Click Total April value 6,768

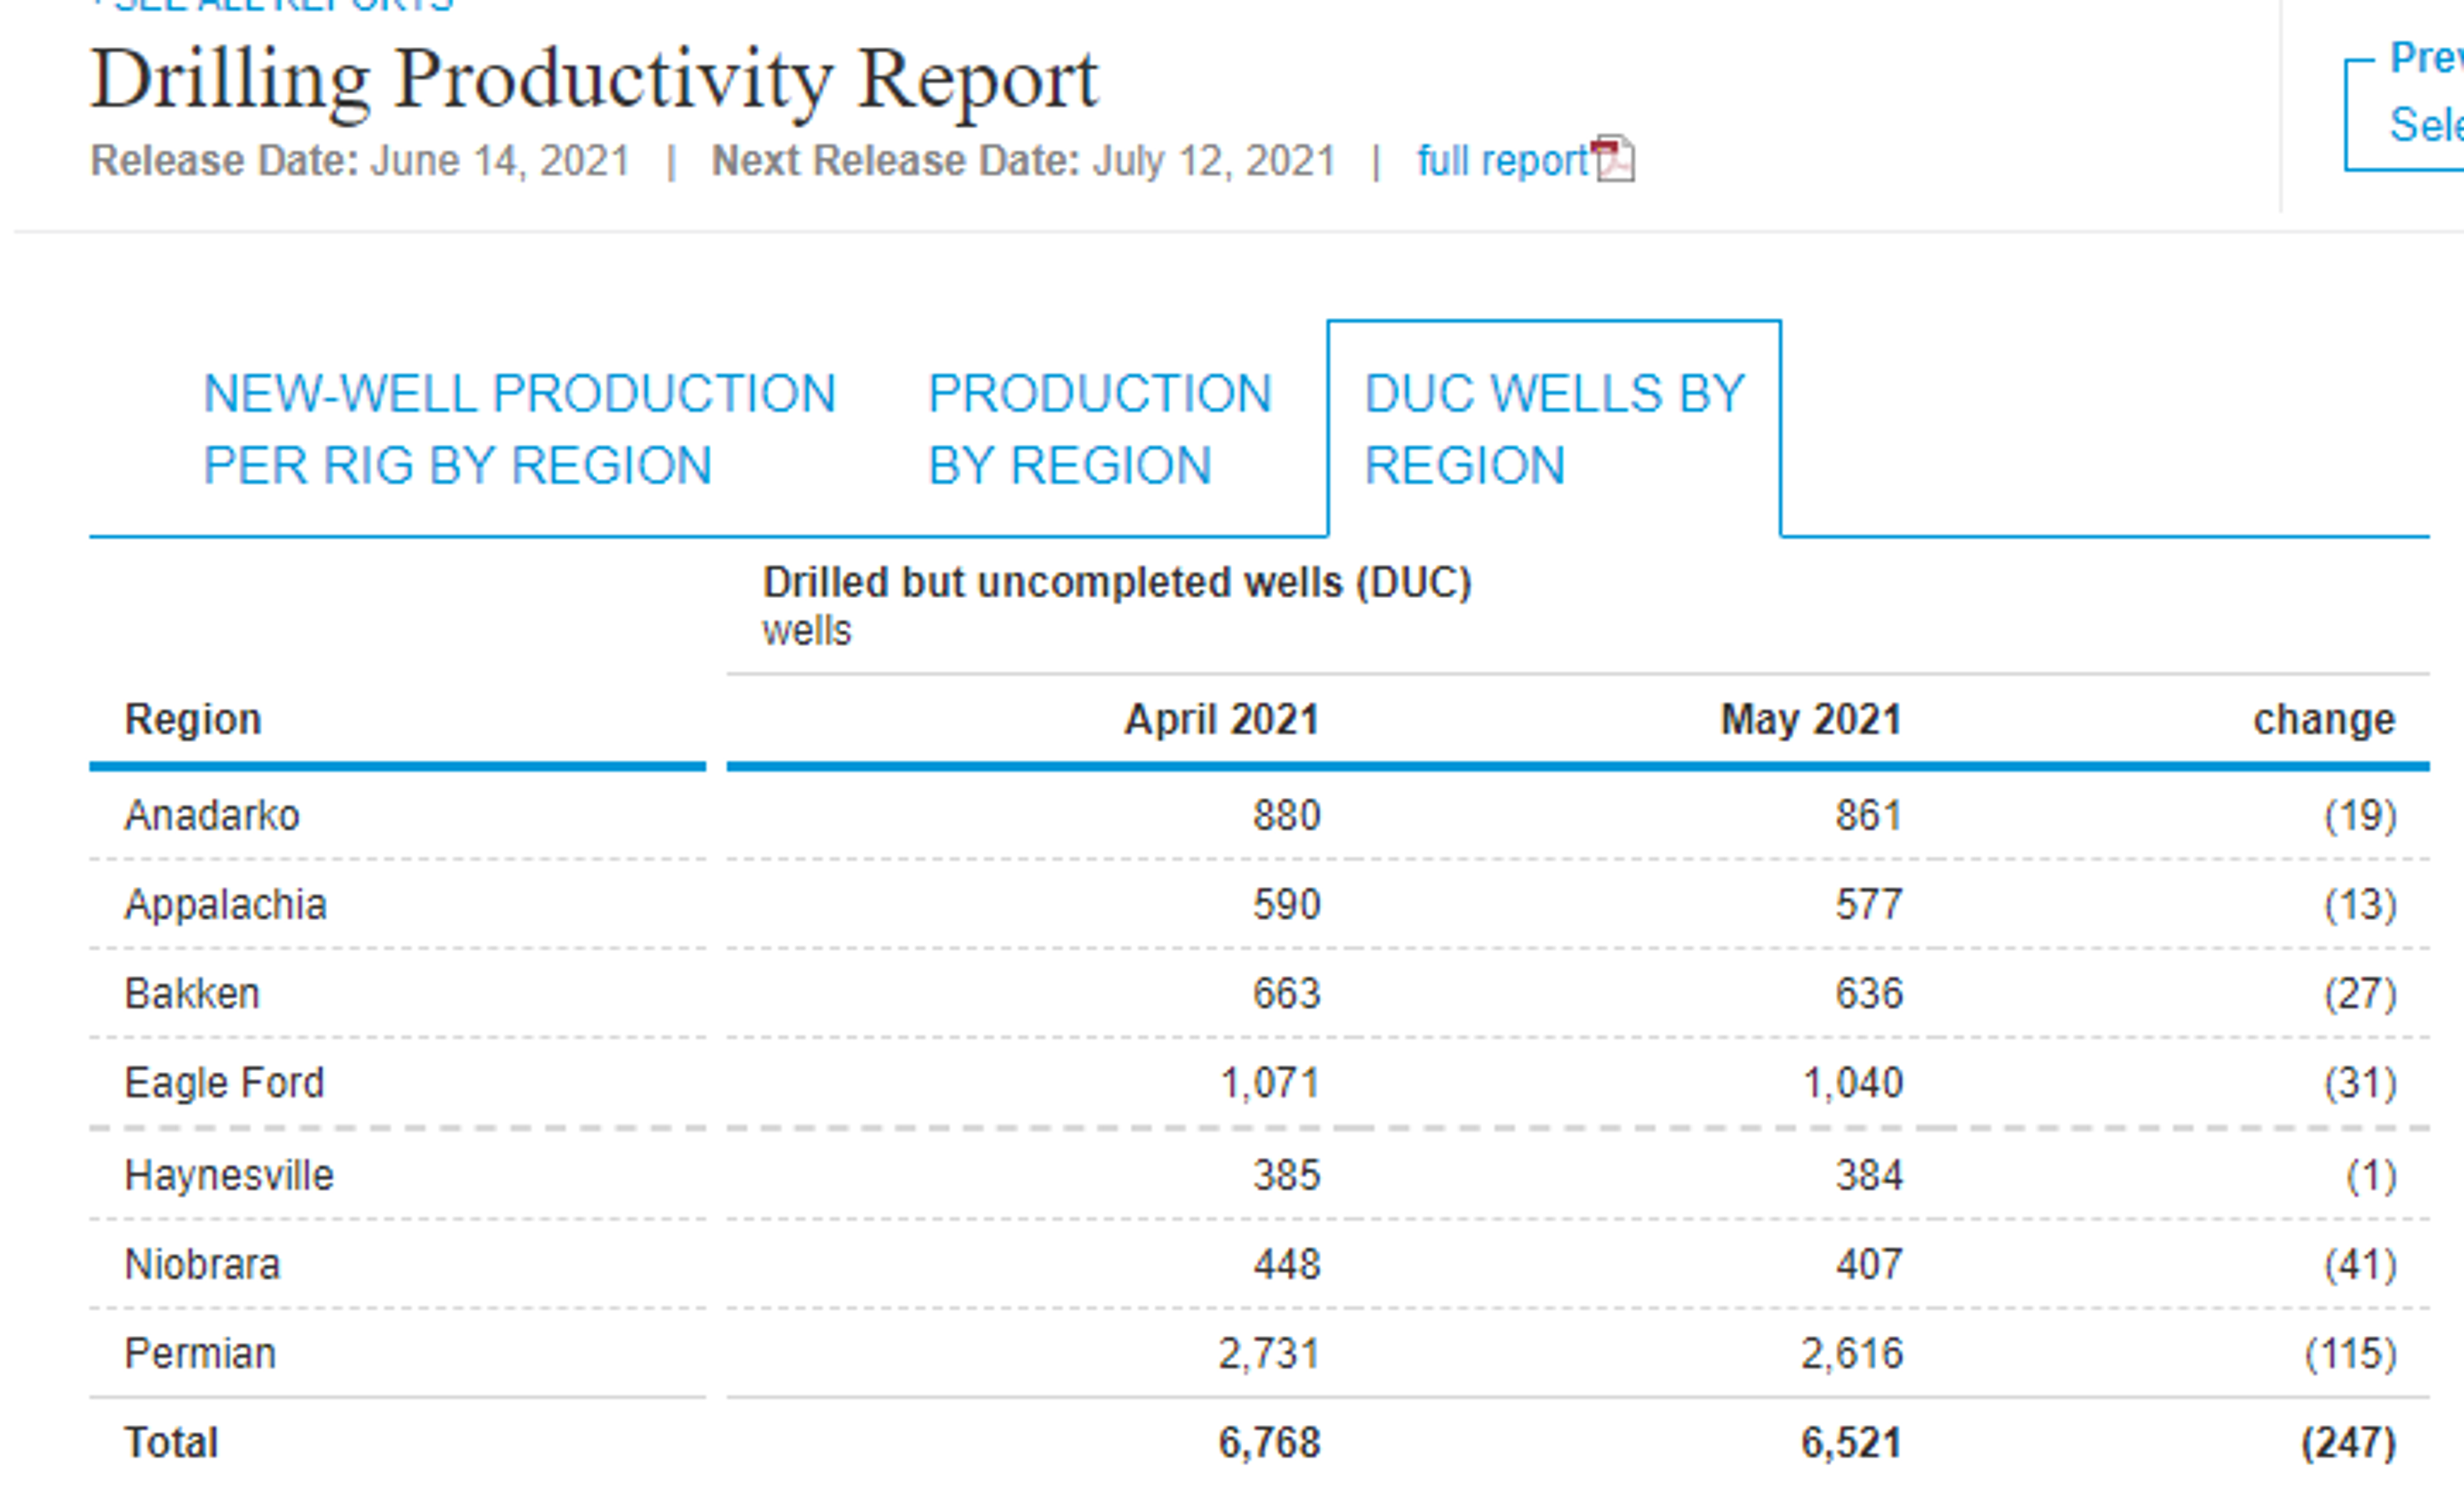pos(1269,1442)
